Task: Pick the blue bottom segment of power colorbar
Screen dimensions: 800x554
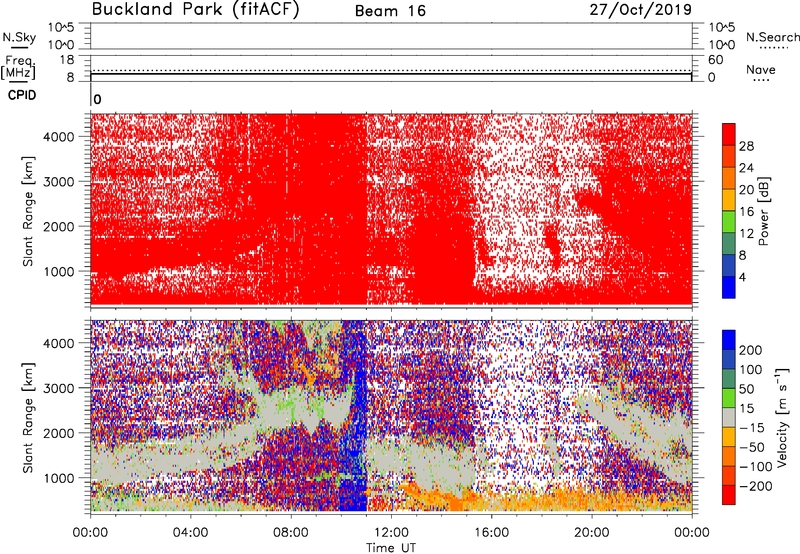Action: click(x=729, y=287)
